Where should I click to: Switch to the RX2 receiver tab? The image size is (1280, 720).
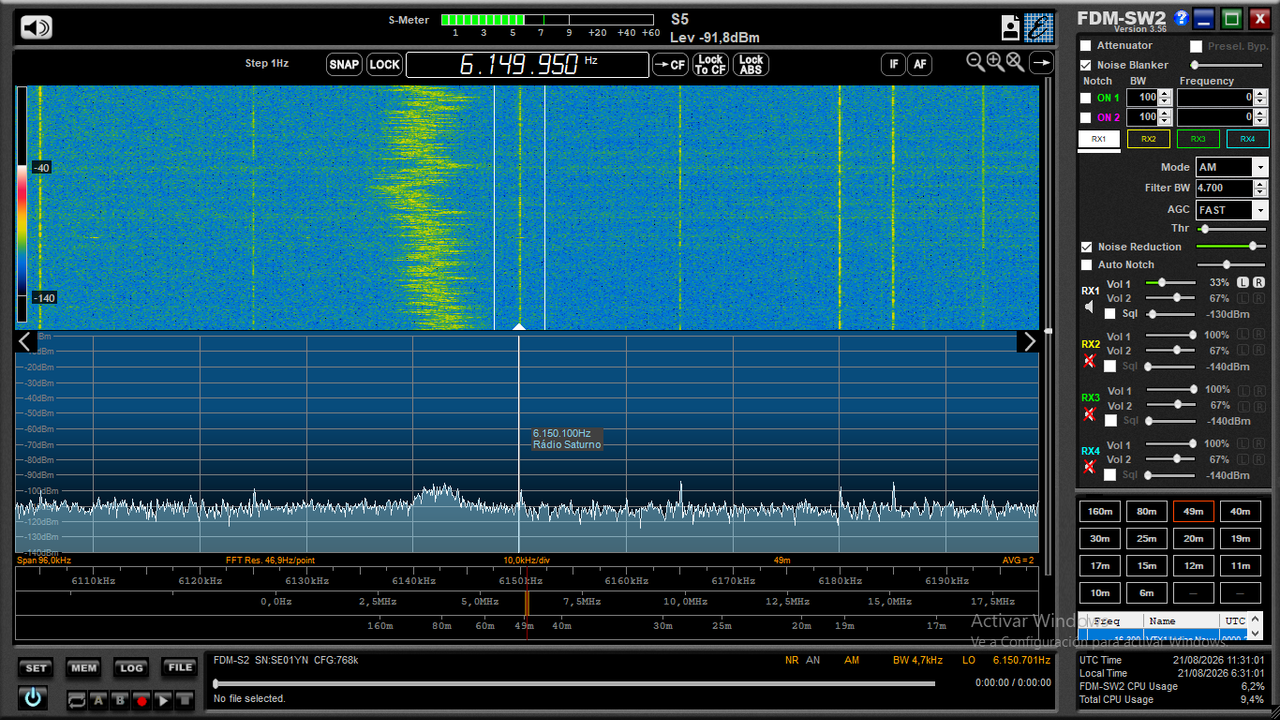coord(1148,139)
